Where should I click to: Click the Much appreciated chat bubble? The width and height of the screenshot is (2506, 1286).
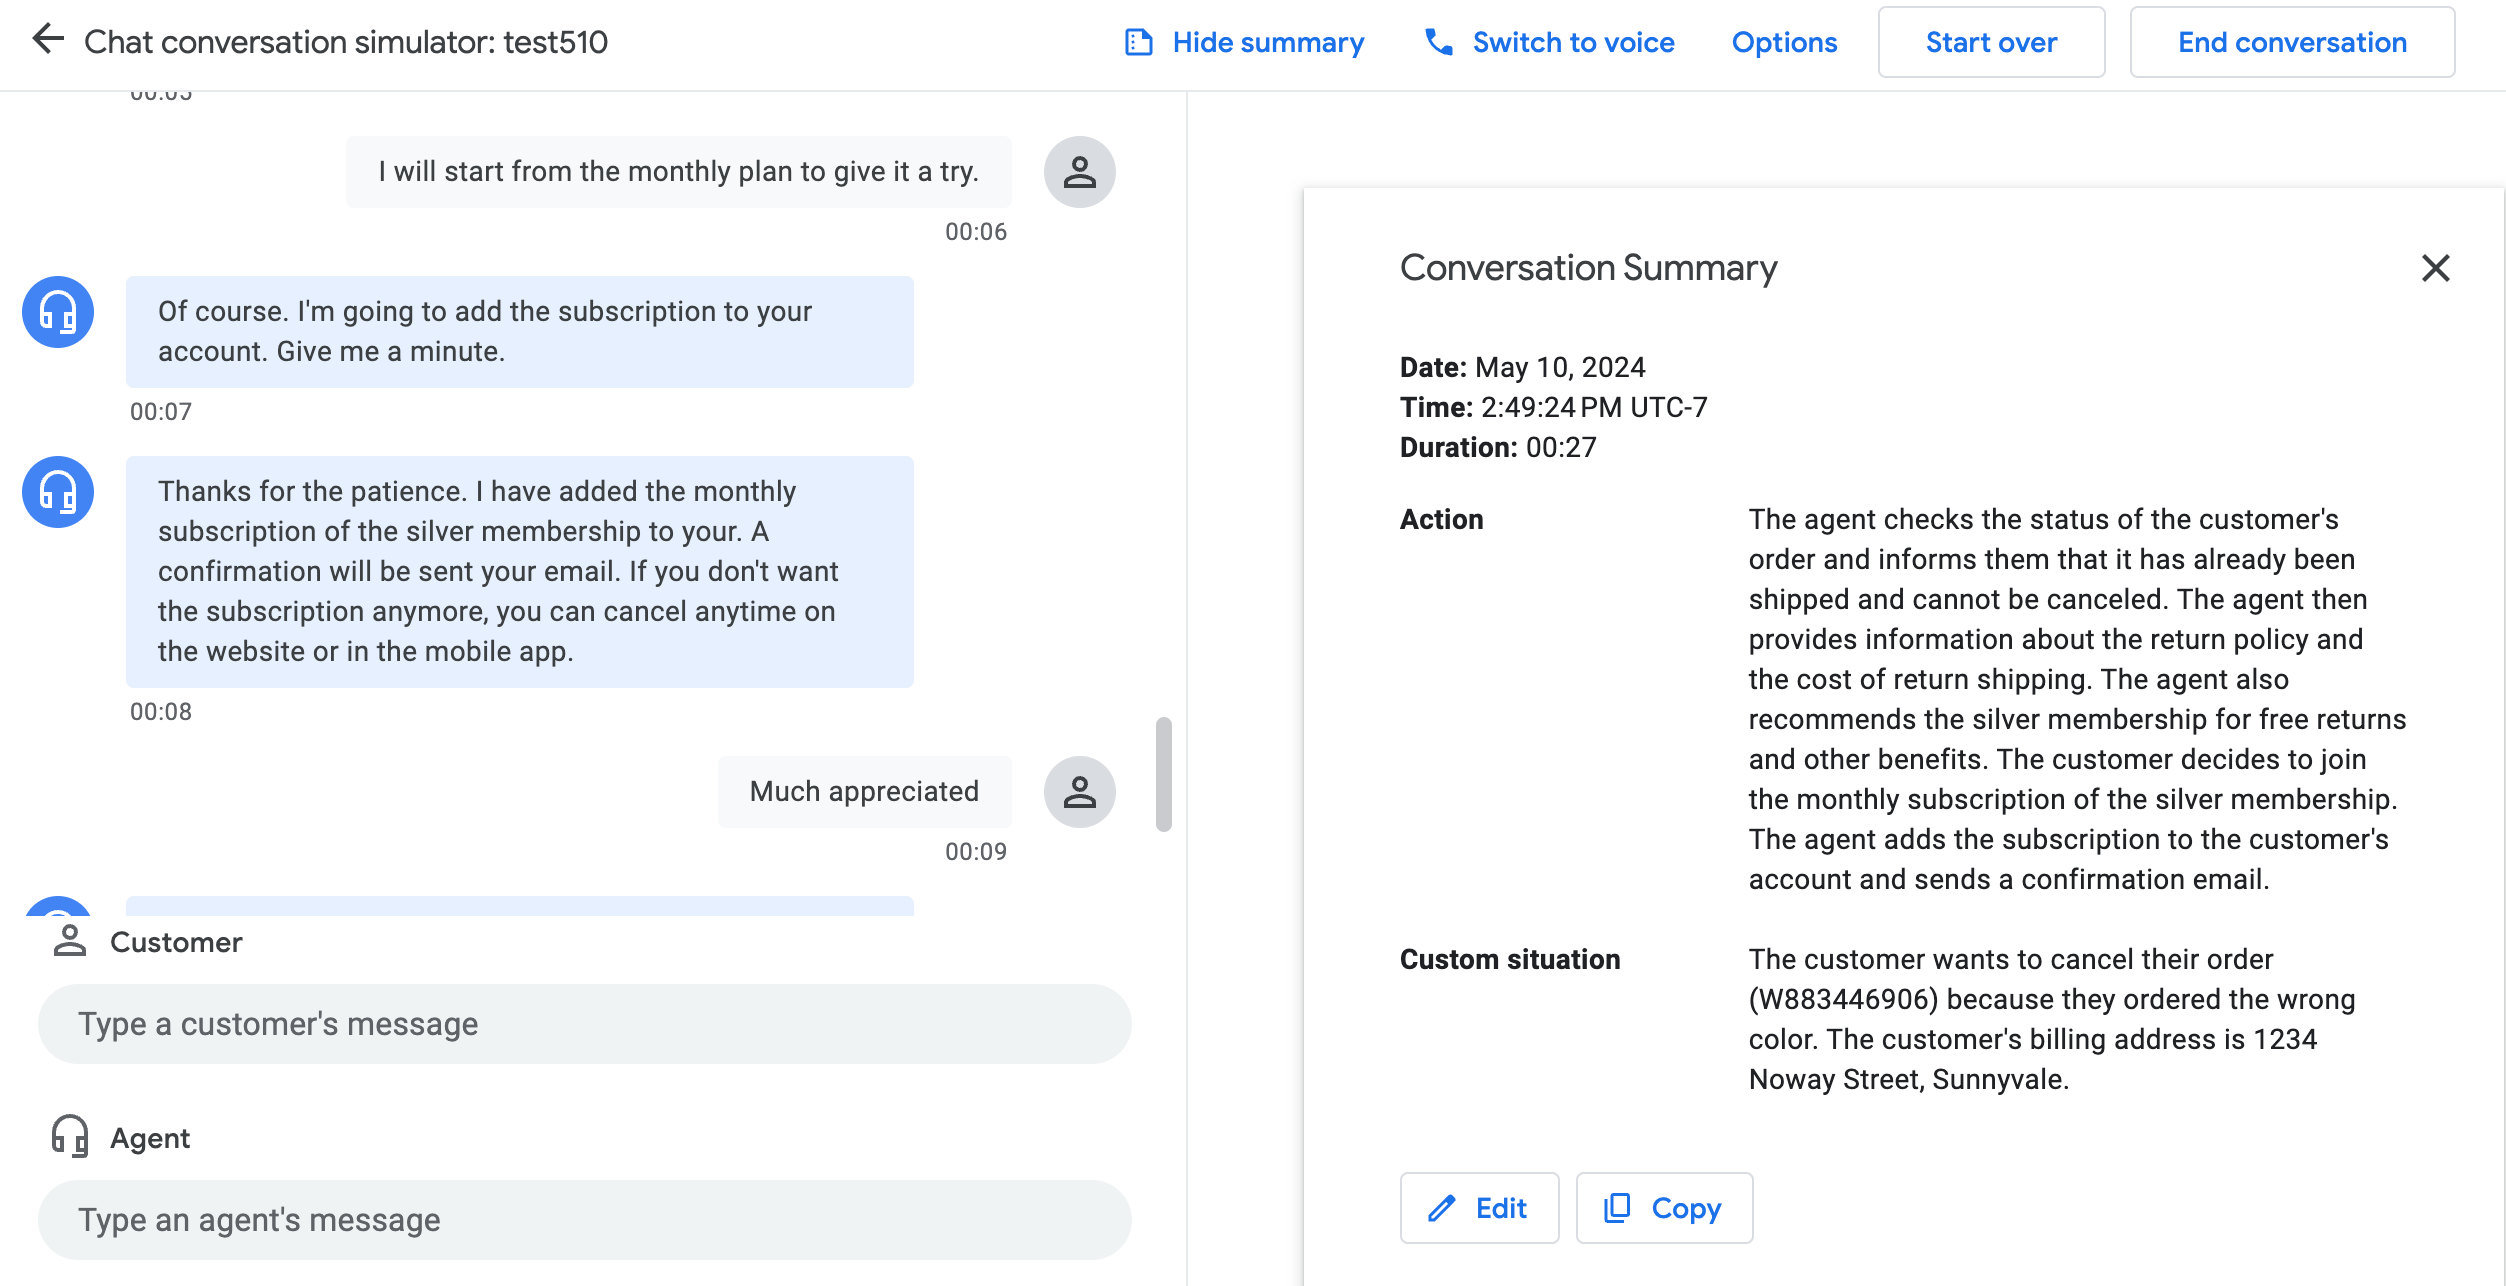click(x=864, y=792)
